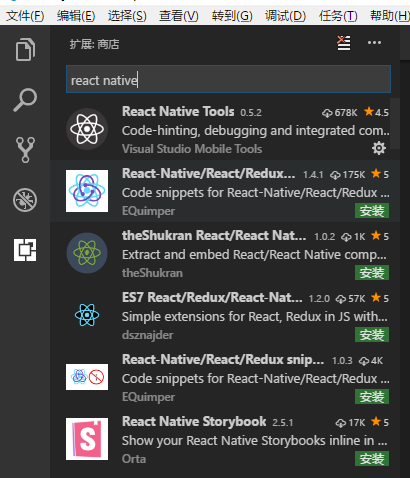Open the Debug view
The image size is (410, 478).
25,200
